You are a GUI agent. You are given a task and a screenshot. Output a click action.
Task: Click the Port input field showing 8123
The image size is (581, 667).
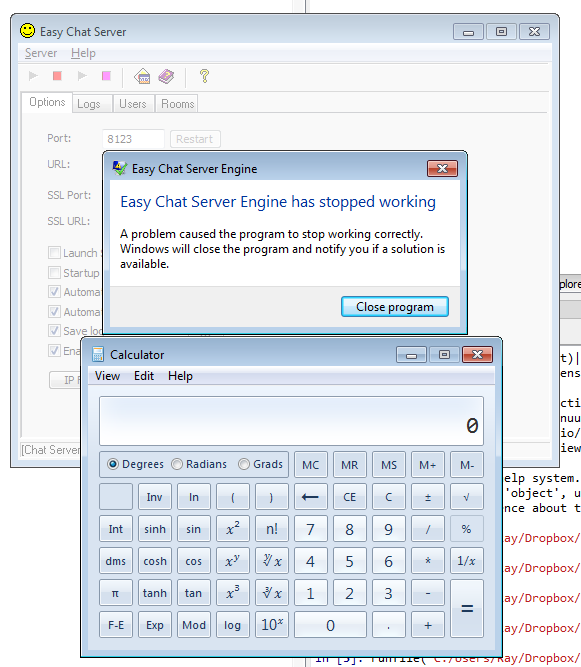click(133, 139)
